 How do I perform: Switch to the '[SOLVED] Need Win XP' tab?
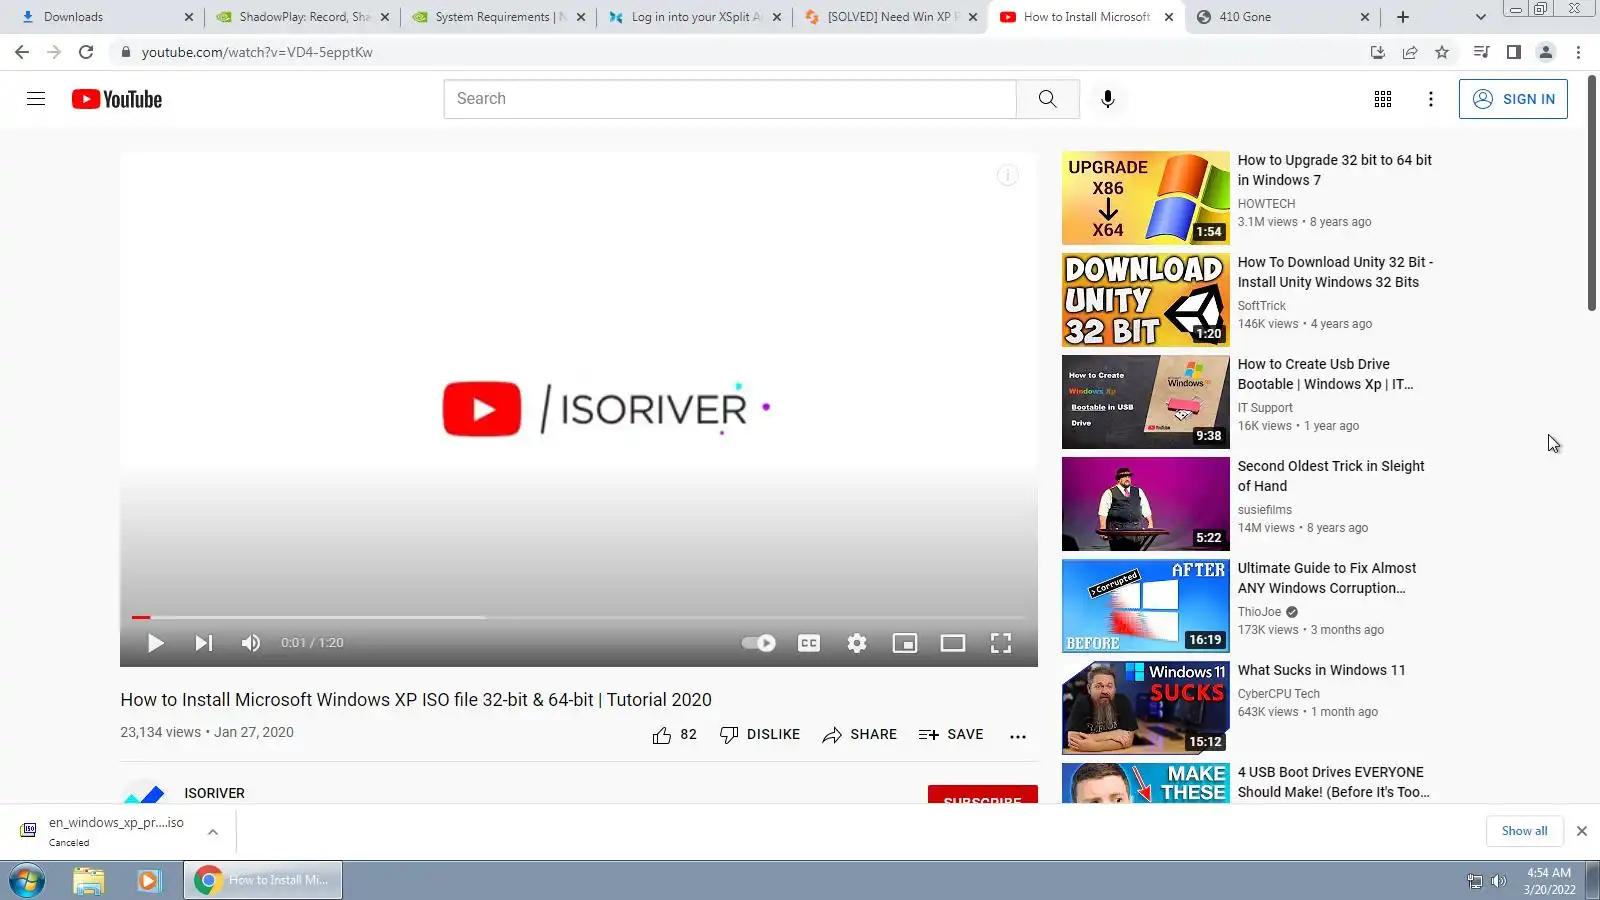890,17
